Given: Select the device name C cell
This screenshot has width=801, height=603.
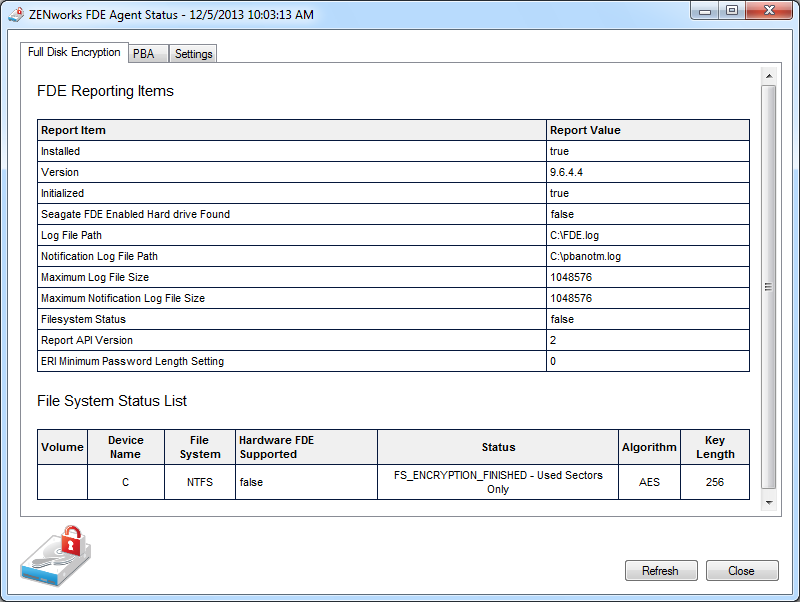Looking at the screenshot, I should pyautogui.click(x=126, y=482).
